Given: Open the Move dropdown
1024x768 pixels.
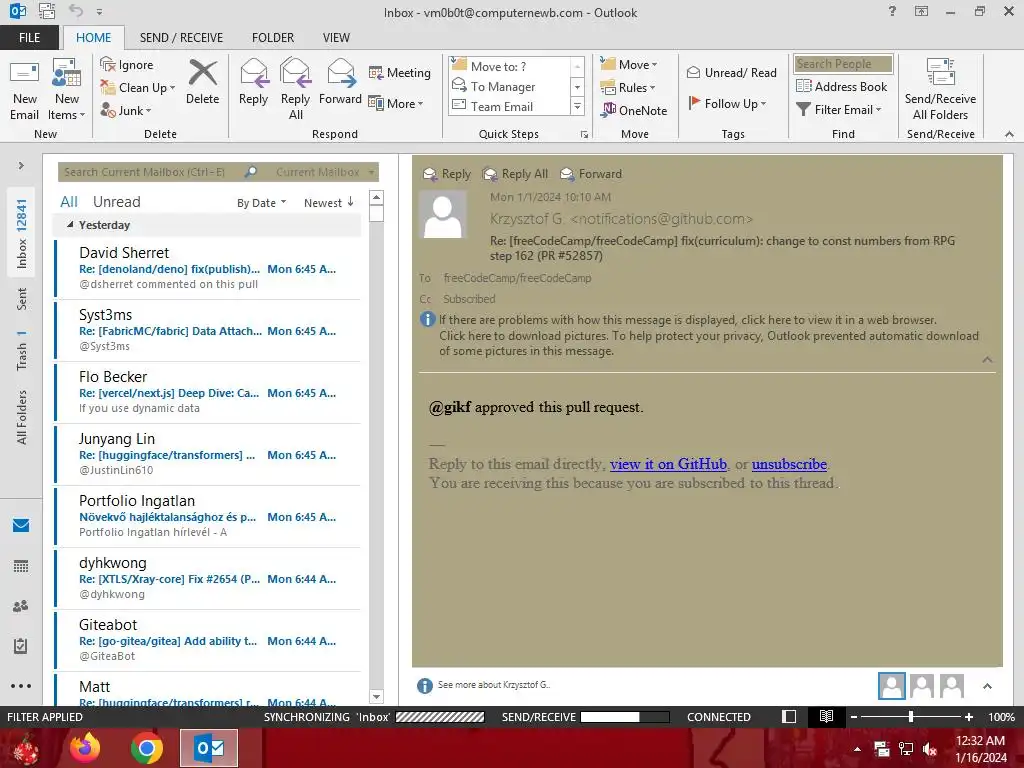Looking at the screenshot, I should pyautogui.click(x=629, y=64).
